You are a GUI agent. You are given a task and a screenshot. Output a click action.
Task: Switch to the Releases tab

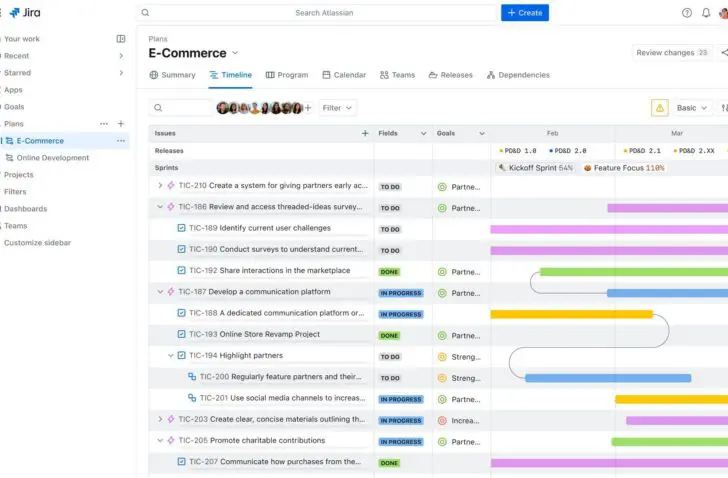[450, 75]
